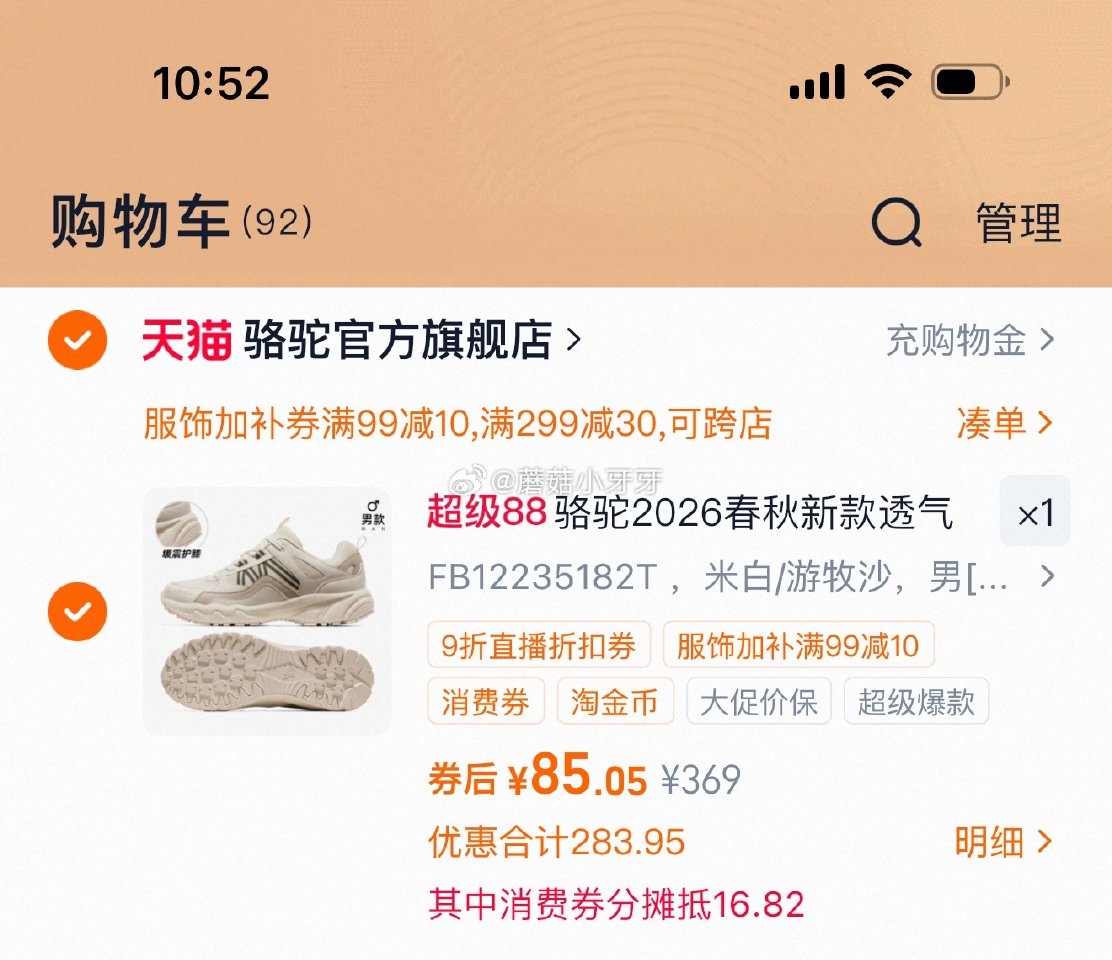This screenshot has height=960, width=1112.
Task: Click the 大促价保 price protection tag
Action: coord(759,701)
